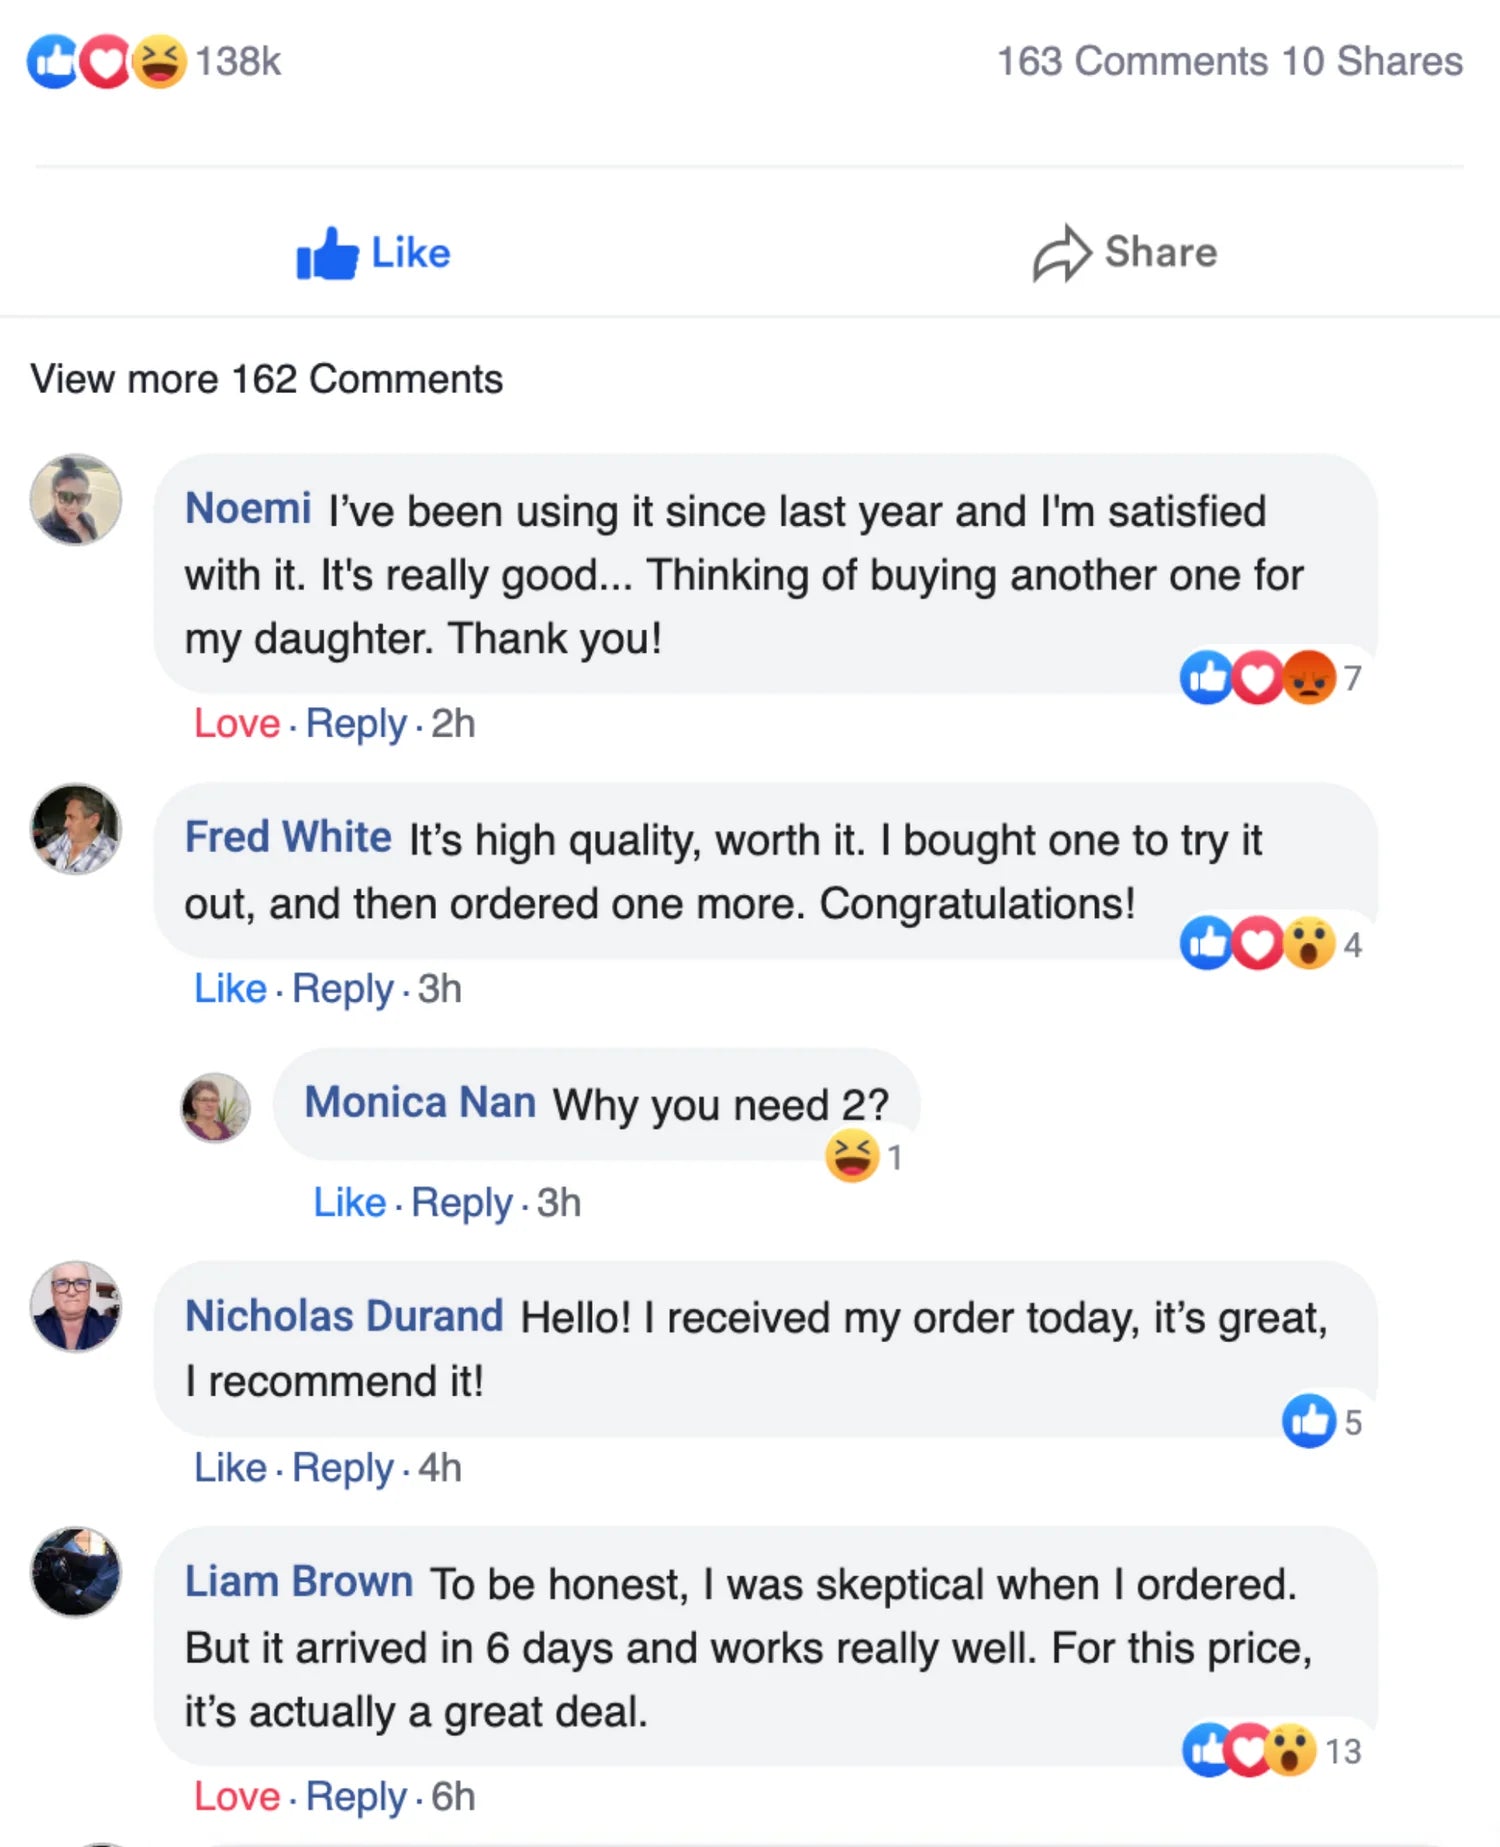Toggle Love under Noemi's comment
This screenshot has height=1847, width=1500.
[237, 723]
